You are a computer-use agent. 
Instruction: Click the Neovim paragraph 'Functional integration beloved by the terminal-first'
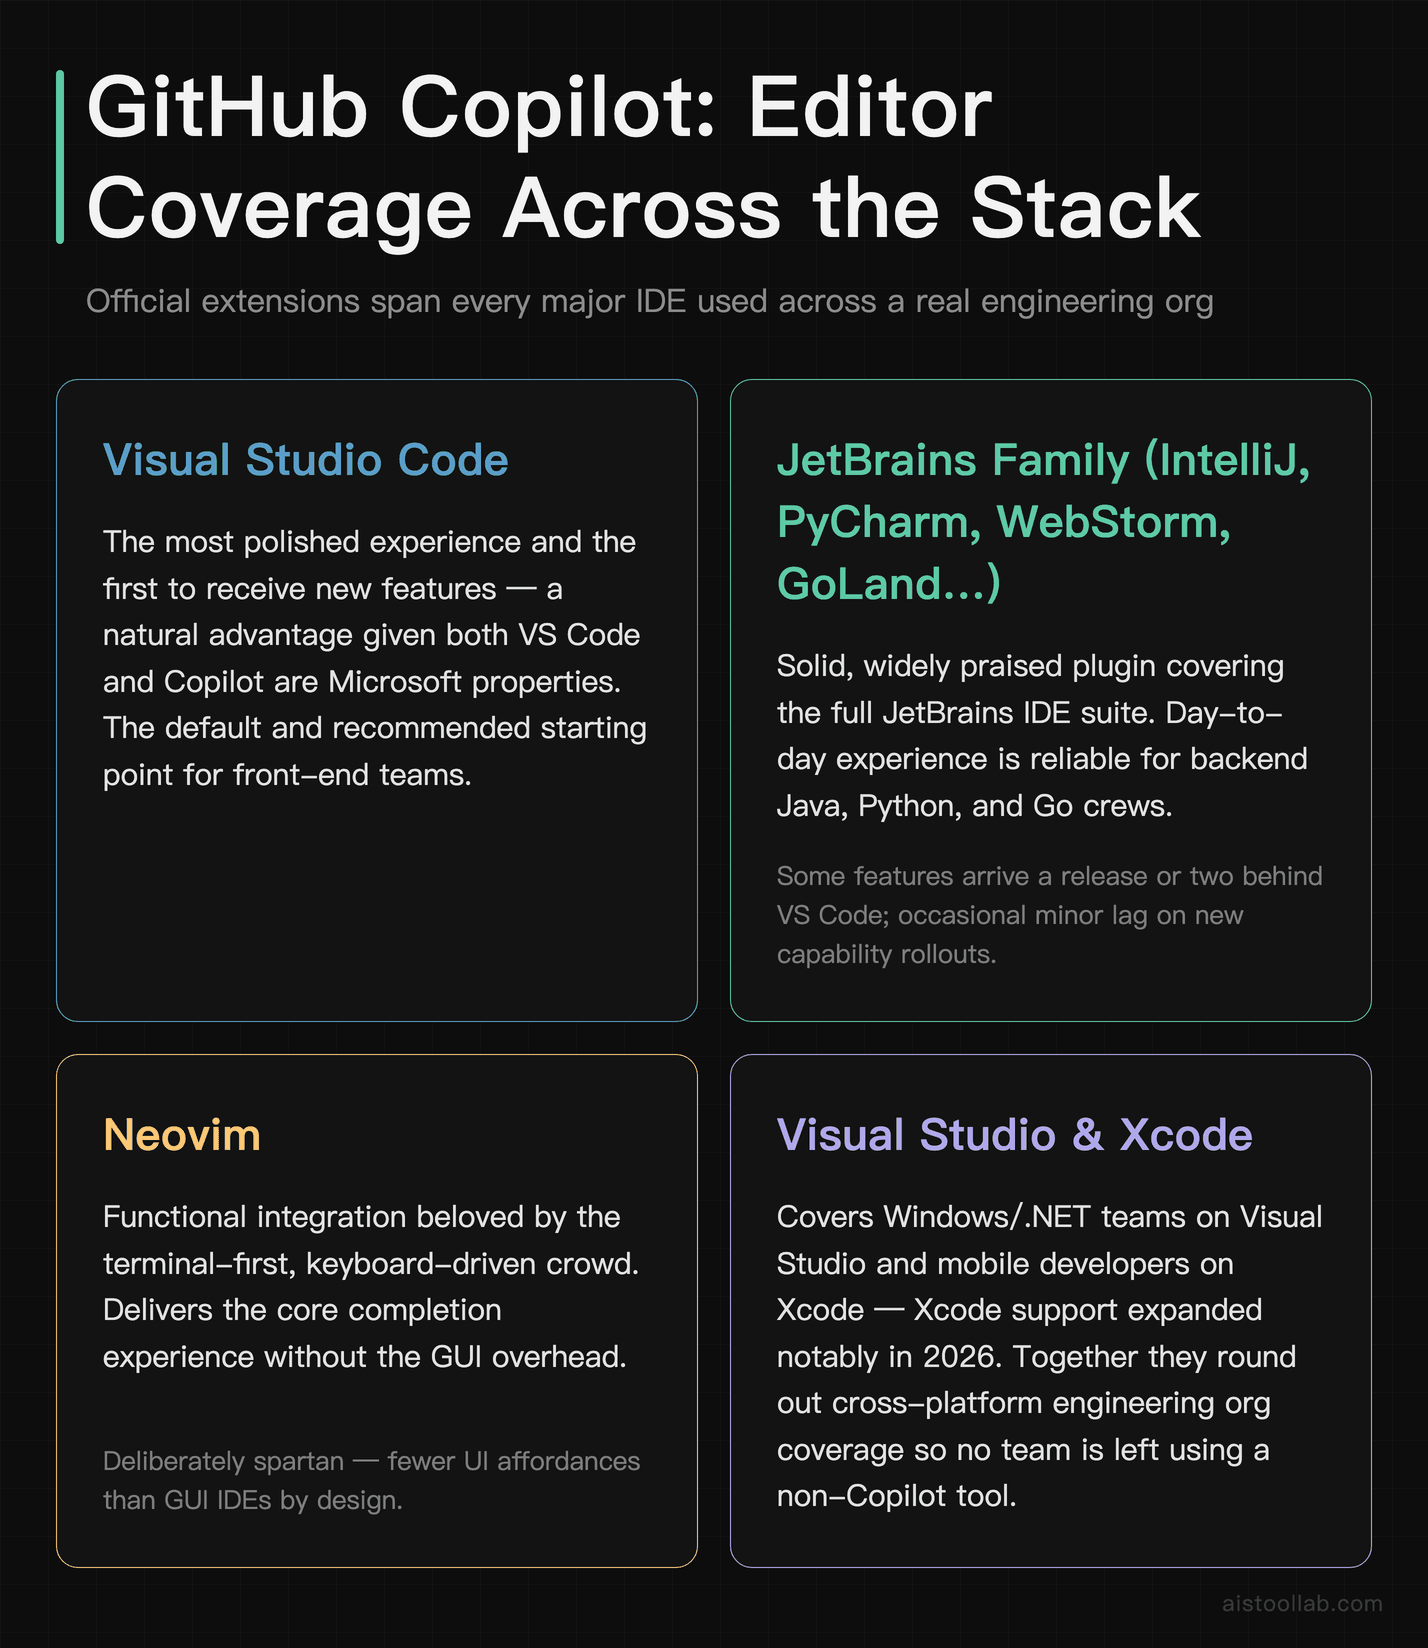click(371, 1287)
